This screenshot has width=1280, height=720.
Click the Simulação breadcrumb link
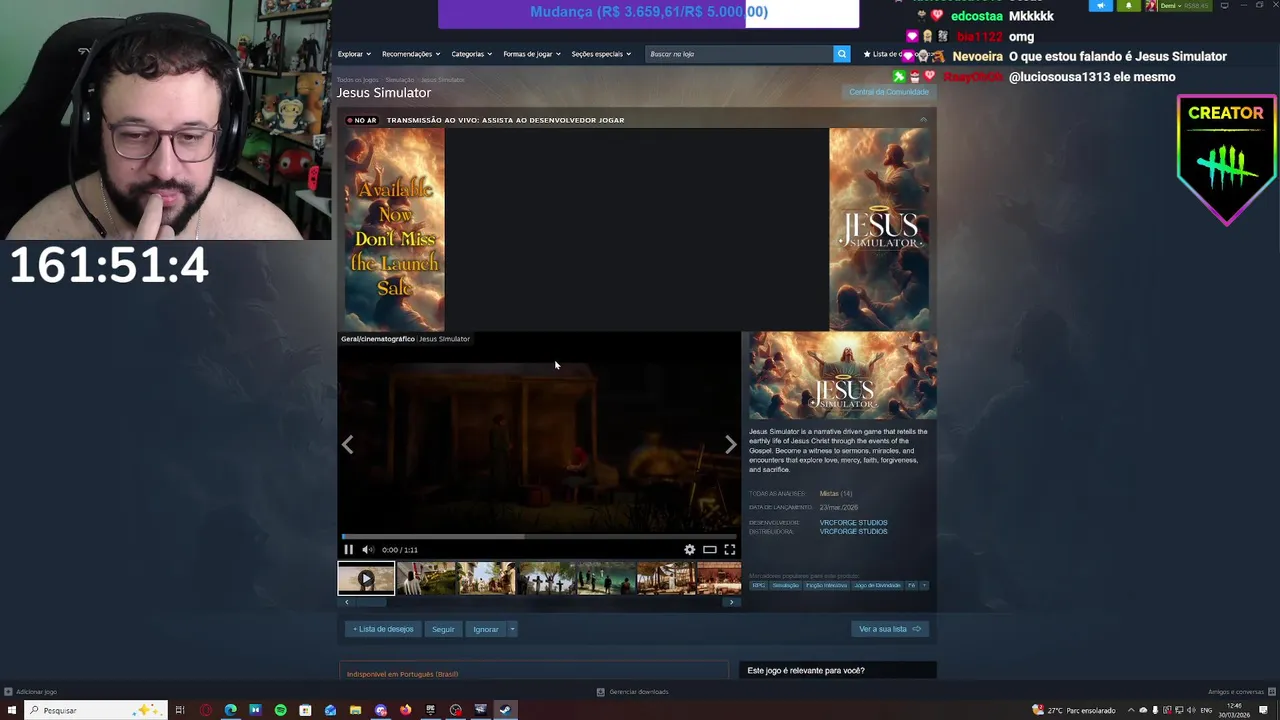(x=399, y=80)
